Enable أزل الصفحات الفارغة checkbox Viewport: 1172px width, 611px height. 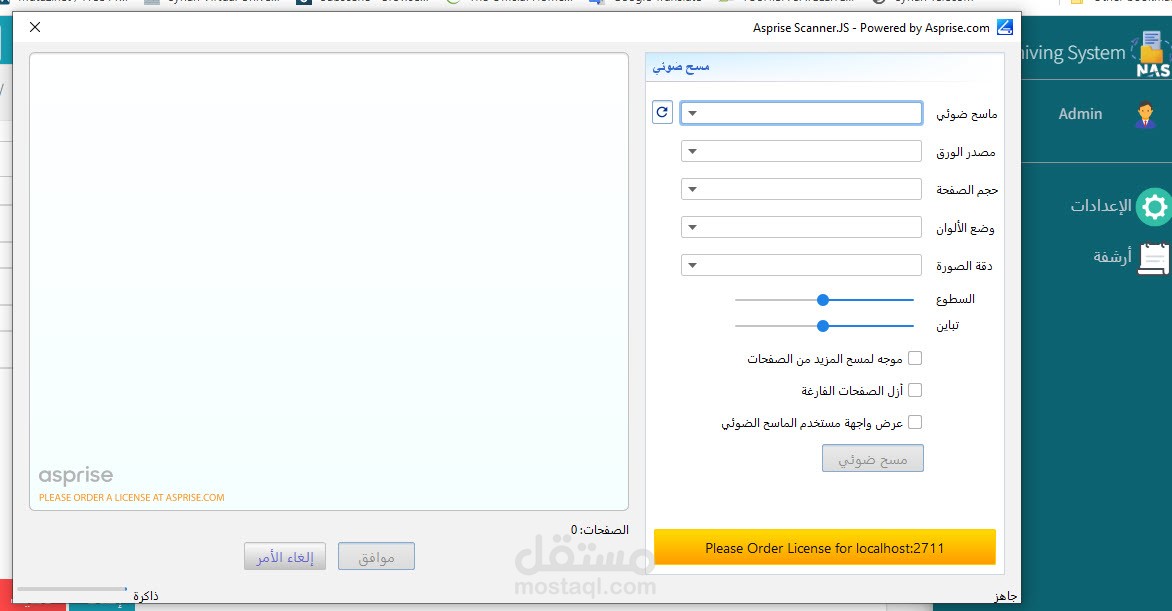click(915, 390)
